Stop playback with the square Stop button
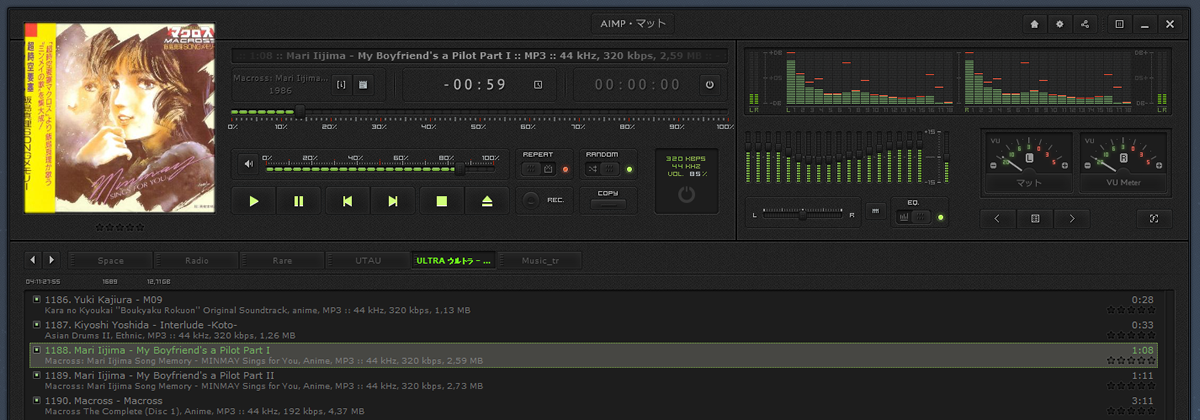This screenshot has height=420, width=1200. pos(441,201)
